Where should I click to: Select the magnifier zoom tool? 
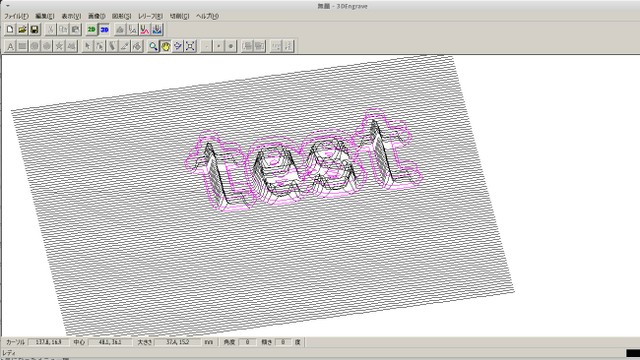pyautogui.click(x=153, y=46)
